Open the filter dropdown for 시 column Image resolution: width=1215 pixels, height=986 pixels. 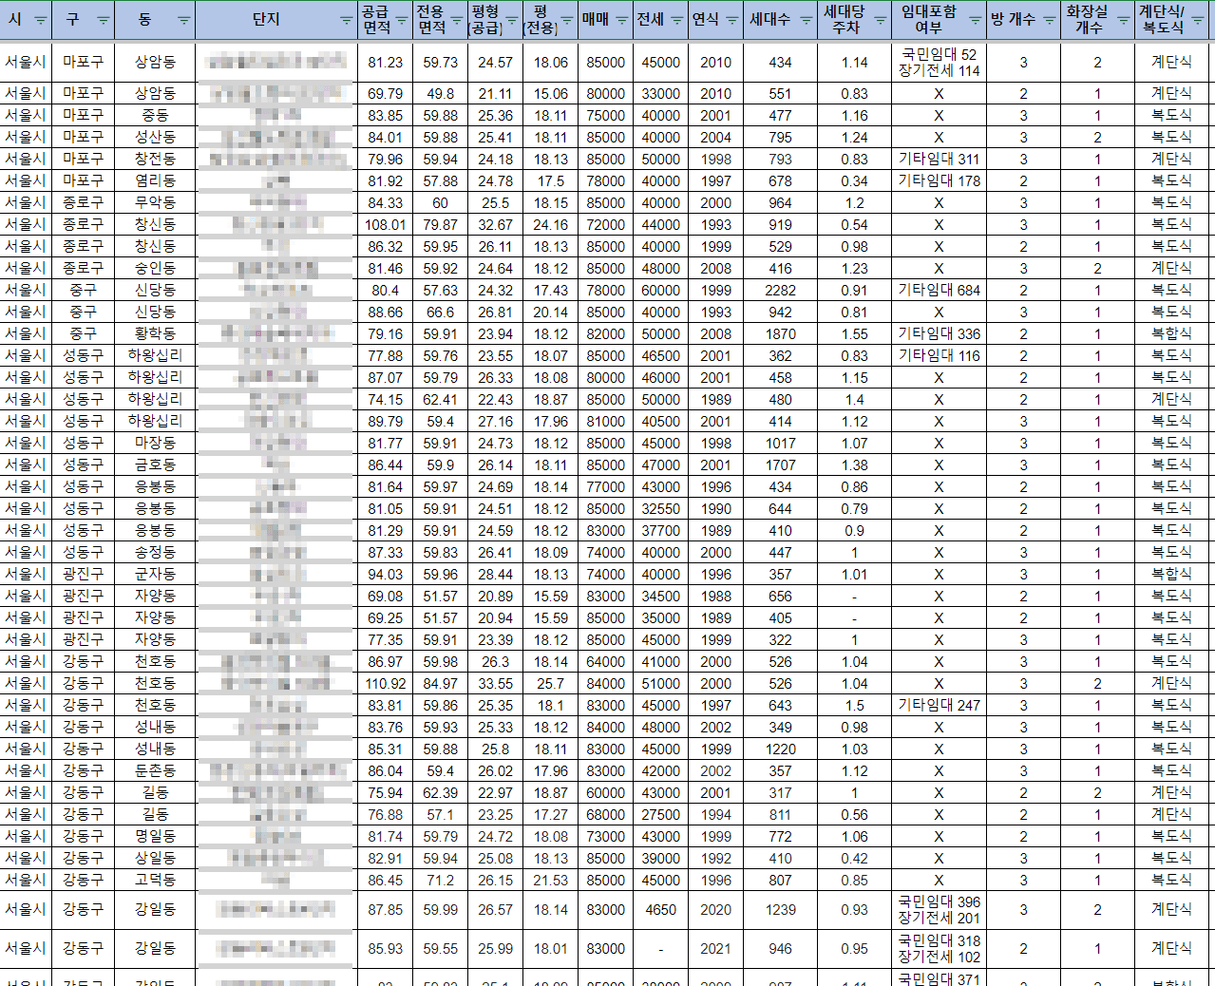(x=40, y=20)
